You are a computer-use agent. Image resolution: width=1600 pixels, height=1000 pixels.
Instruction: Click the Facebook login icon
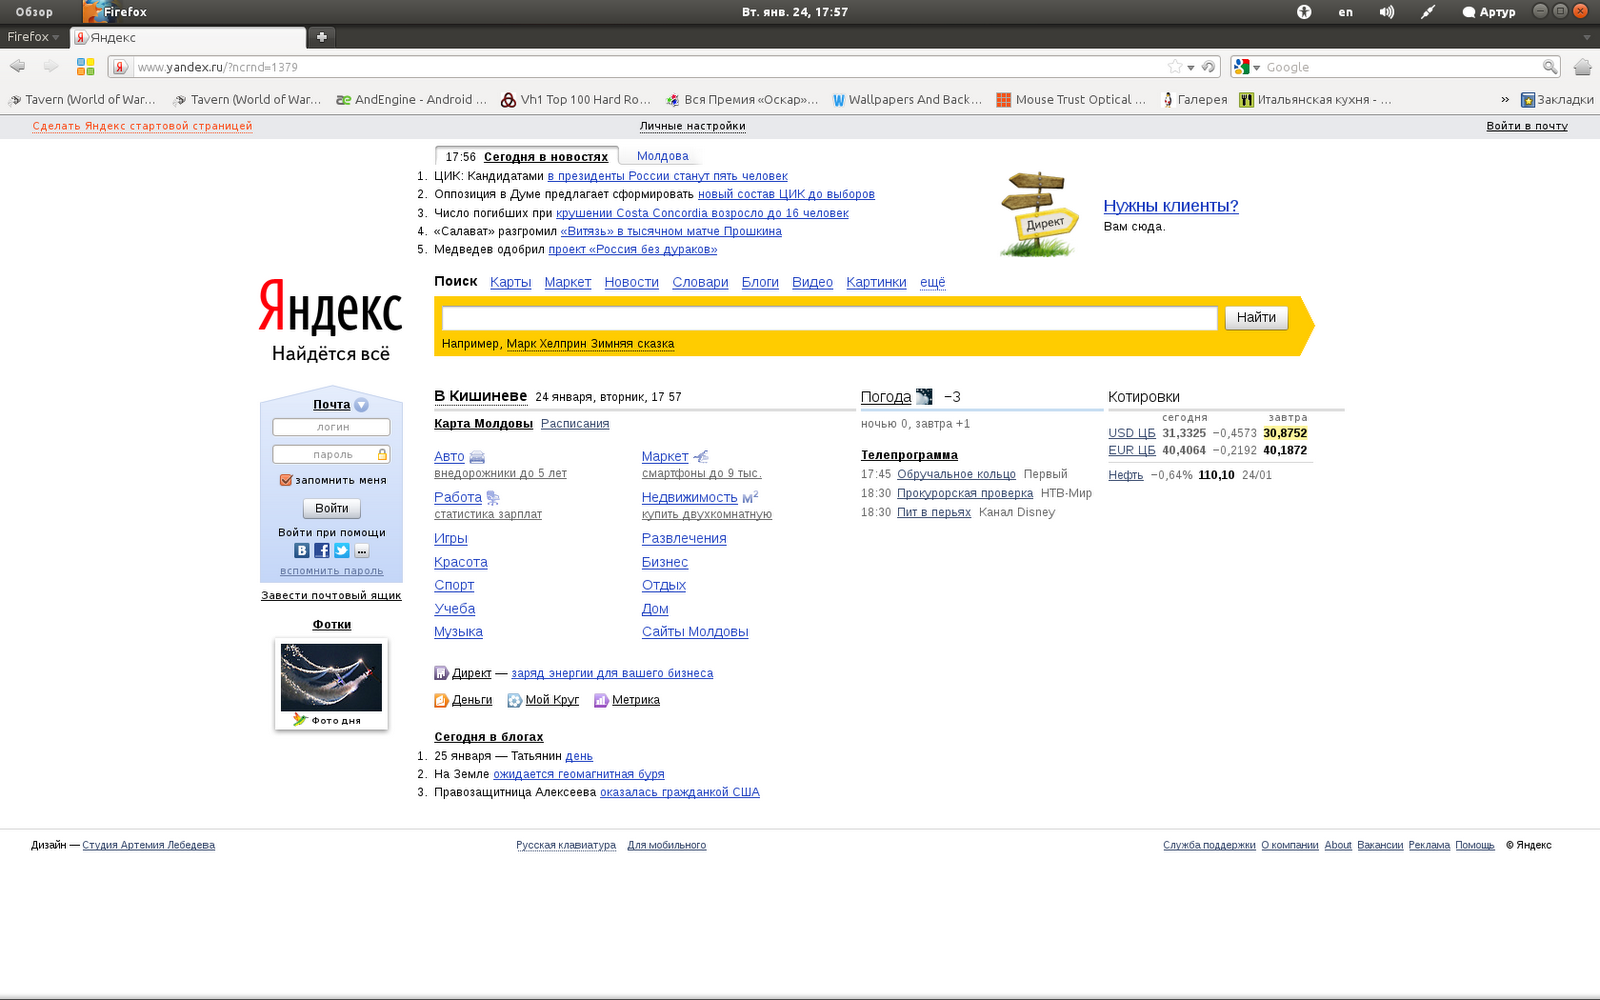coord(322,551)
